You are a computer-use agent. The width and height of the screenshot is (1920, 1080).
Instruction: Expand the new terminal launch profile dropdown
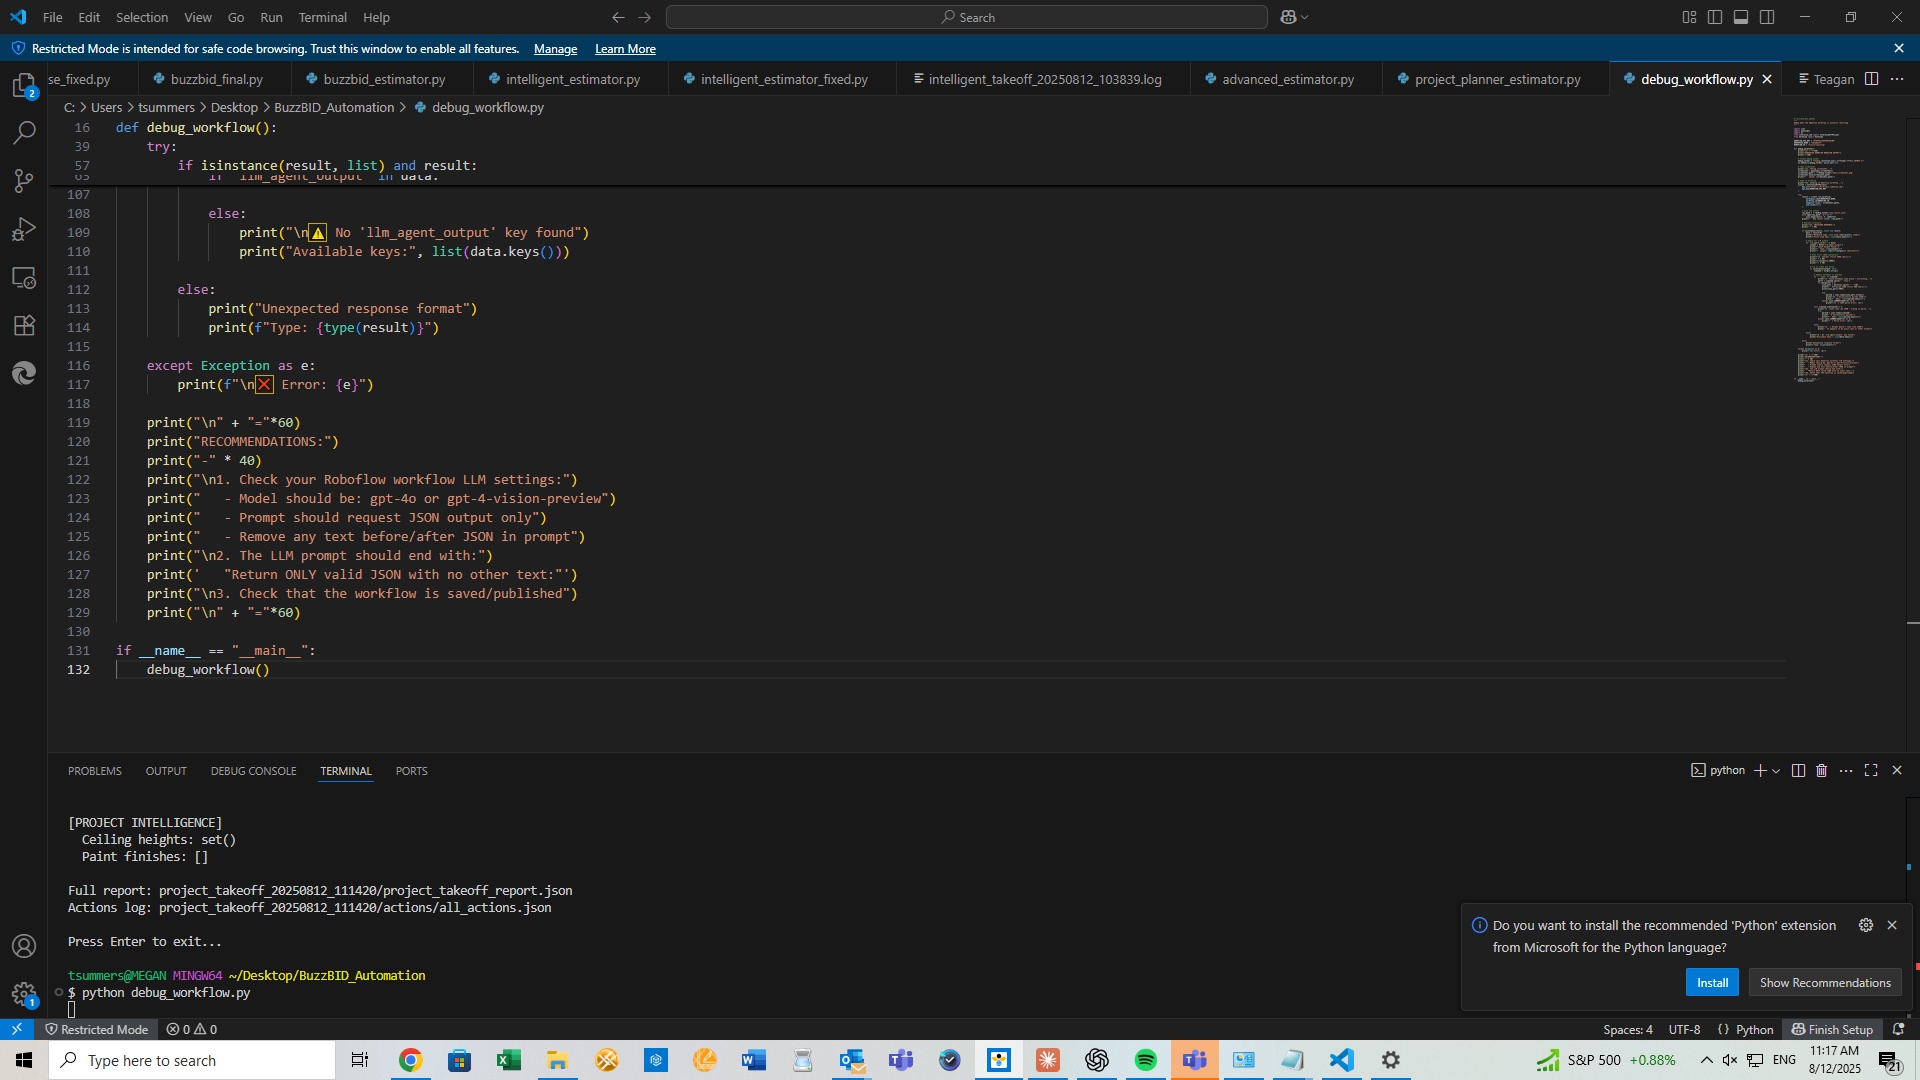point(1776,770)
